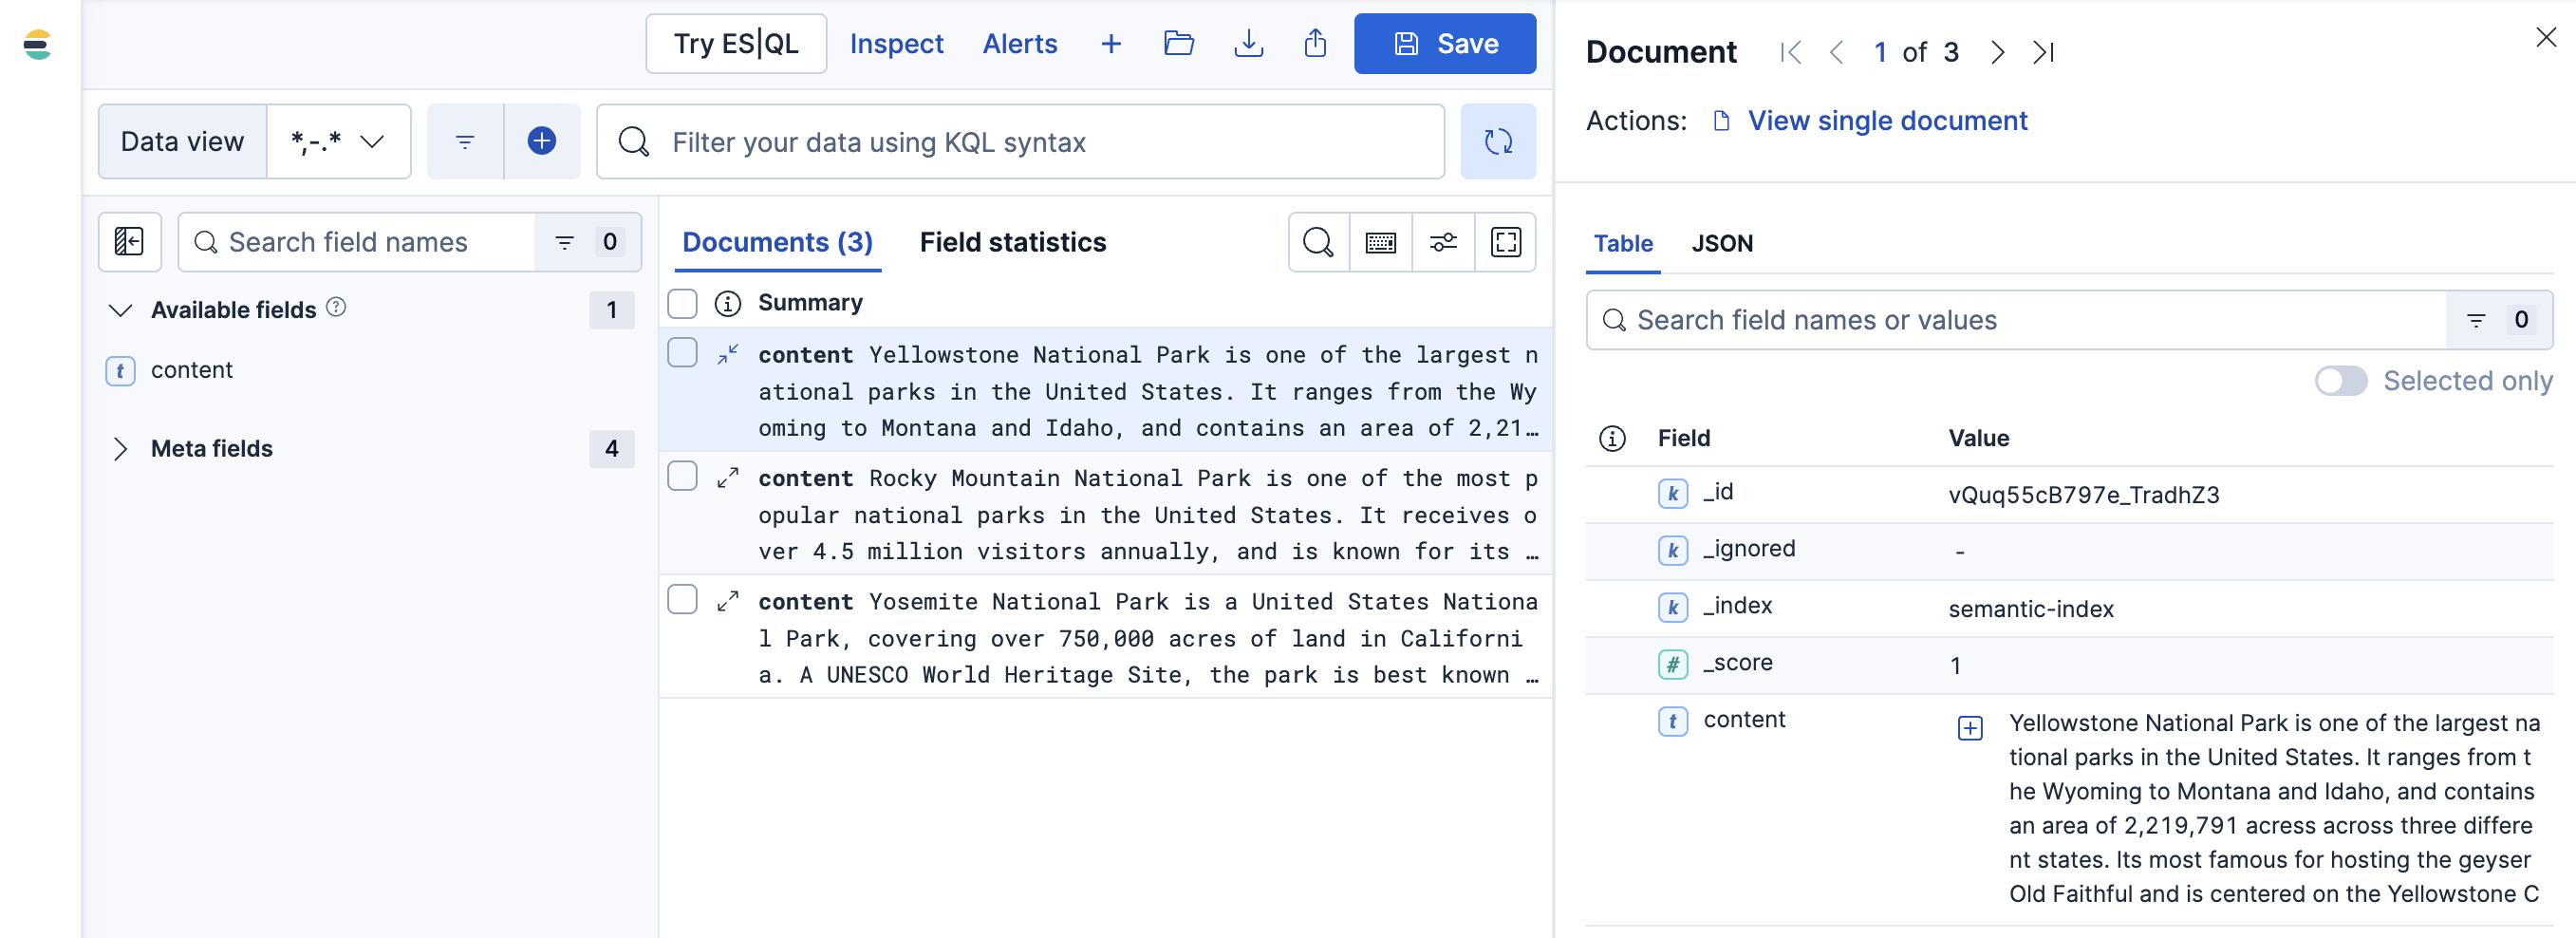Open saved search folder icon

1178,44
